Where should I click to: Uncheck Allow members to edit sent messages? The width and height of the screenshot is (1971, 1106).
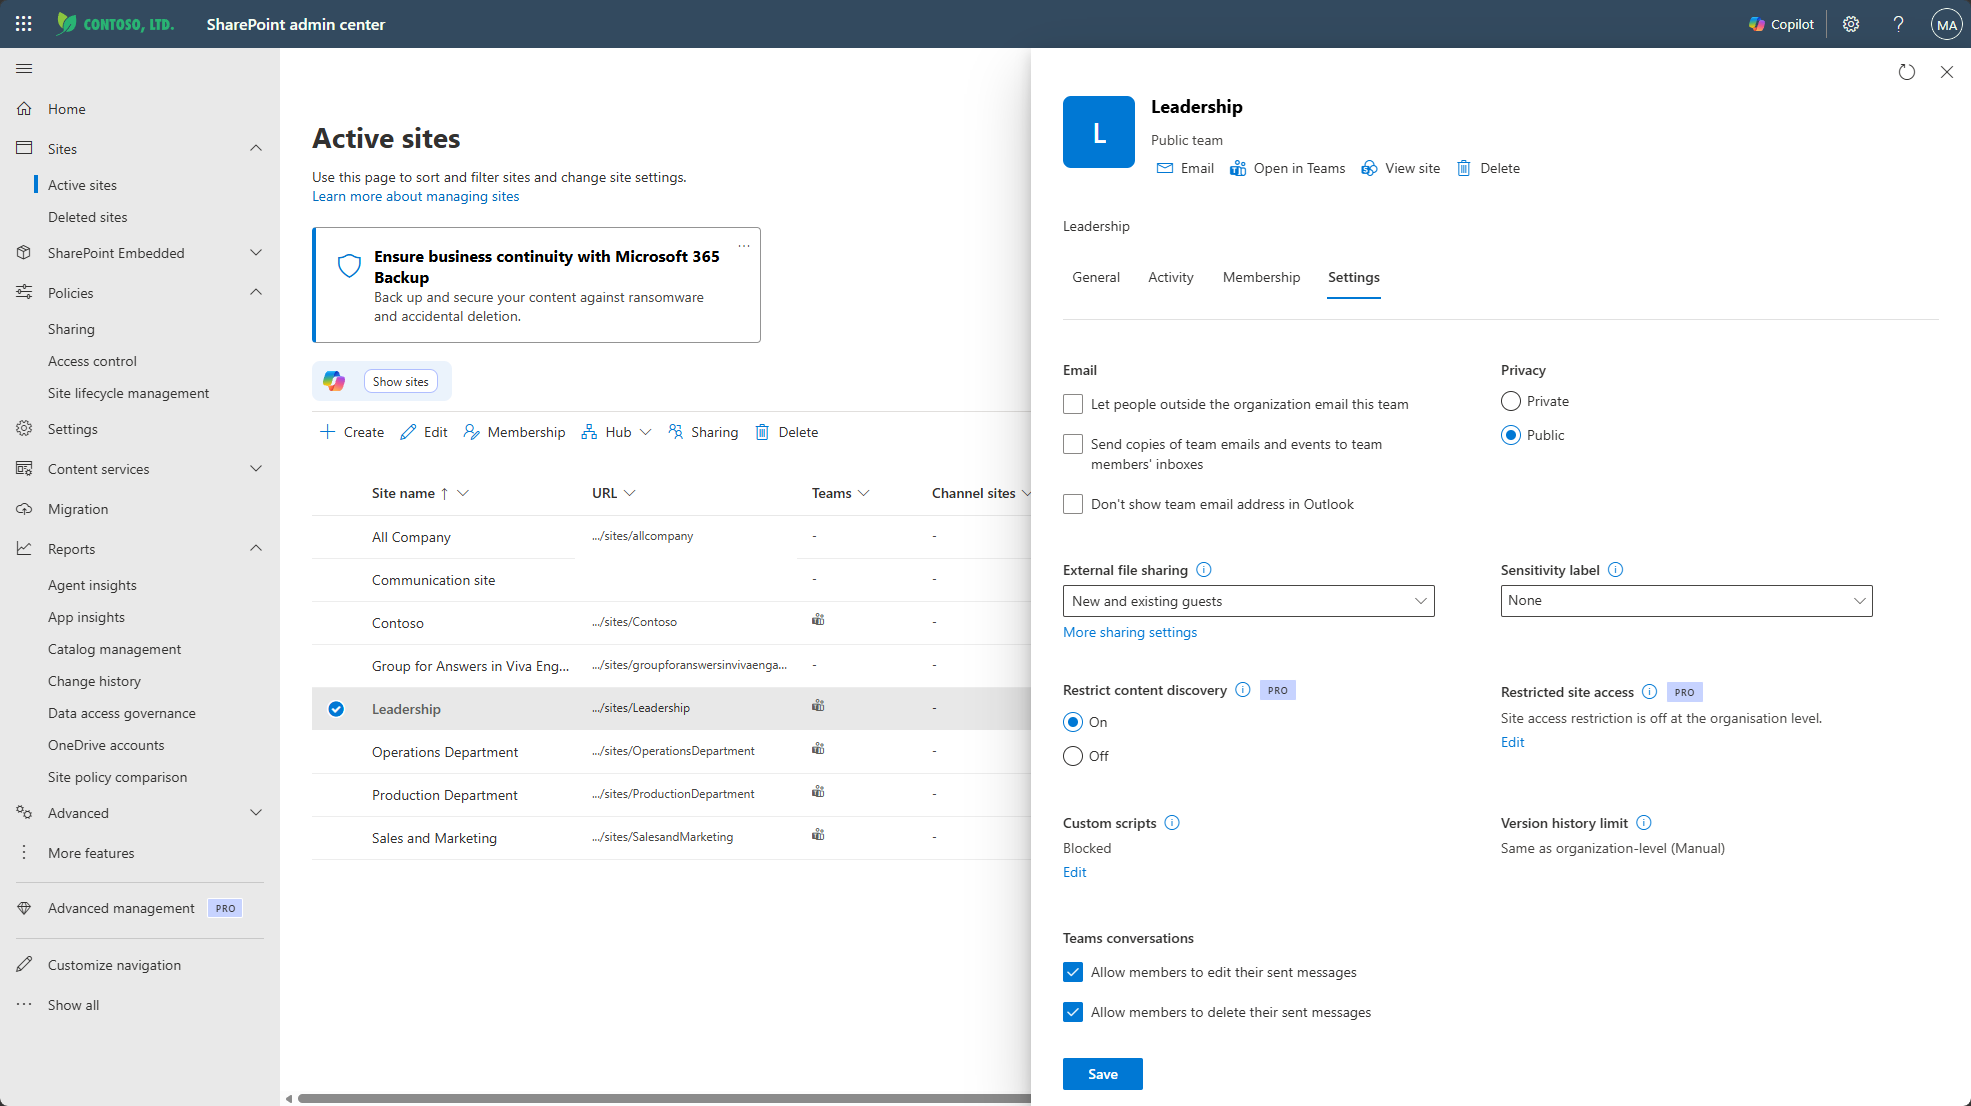tap(1073, 972)
